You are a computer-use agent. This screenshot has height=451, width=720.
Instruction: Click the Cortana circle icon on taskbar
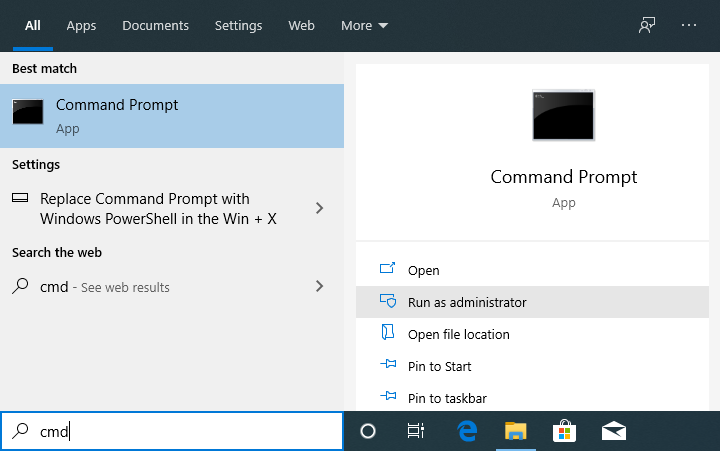pos(367,431)
